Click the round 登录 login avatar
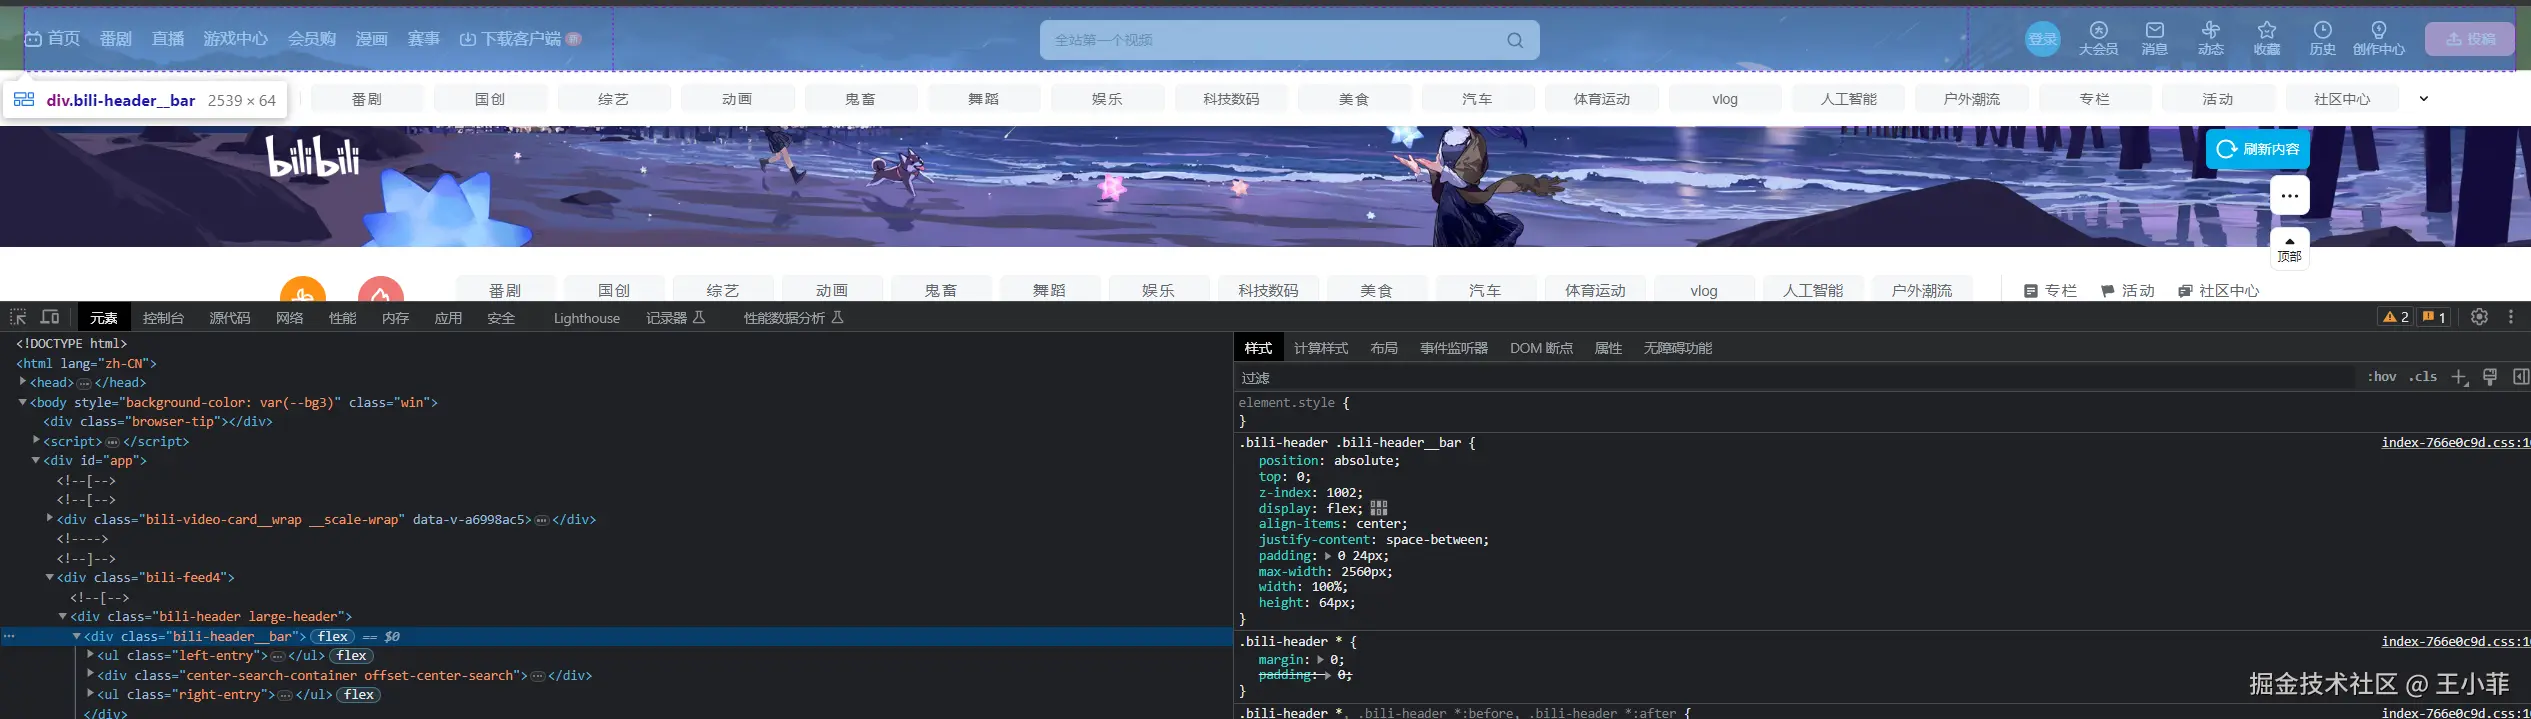 pyautogui.click(x=2043, y=39)
